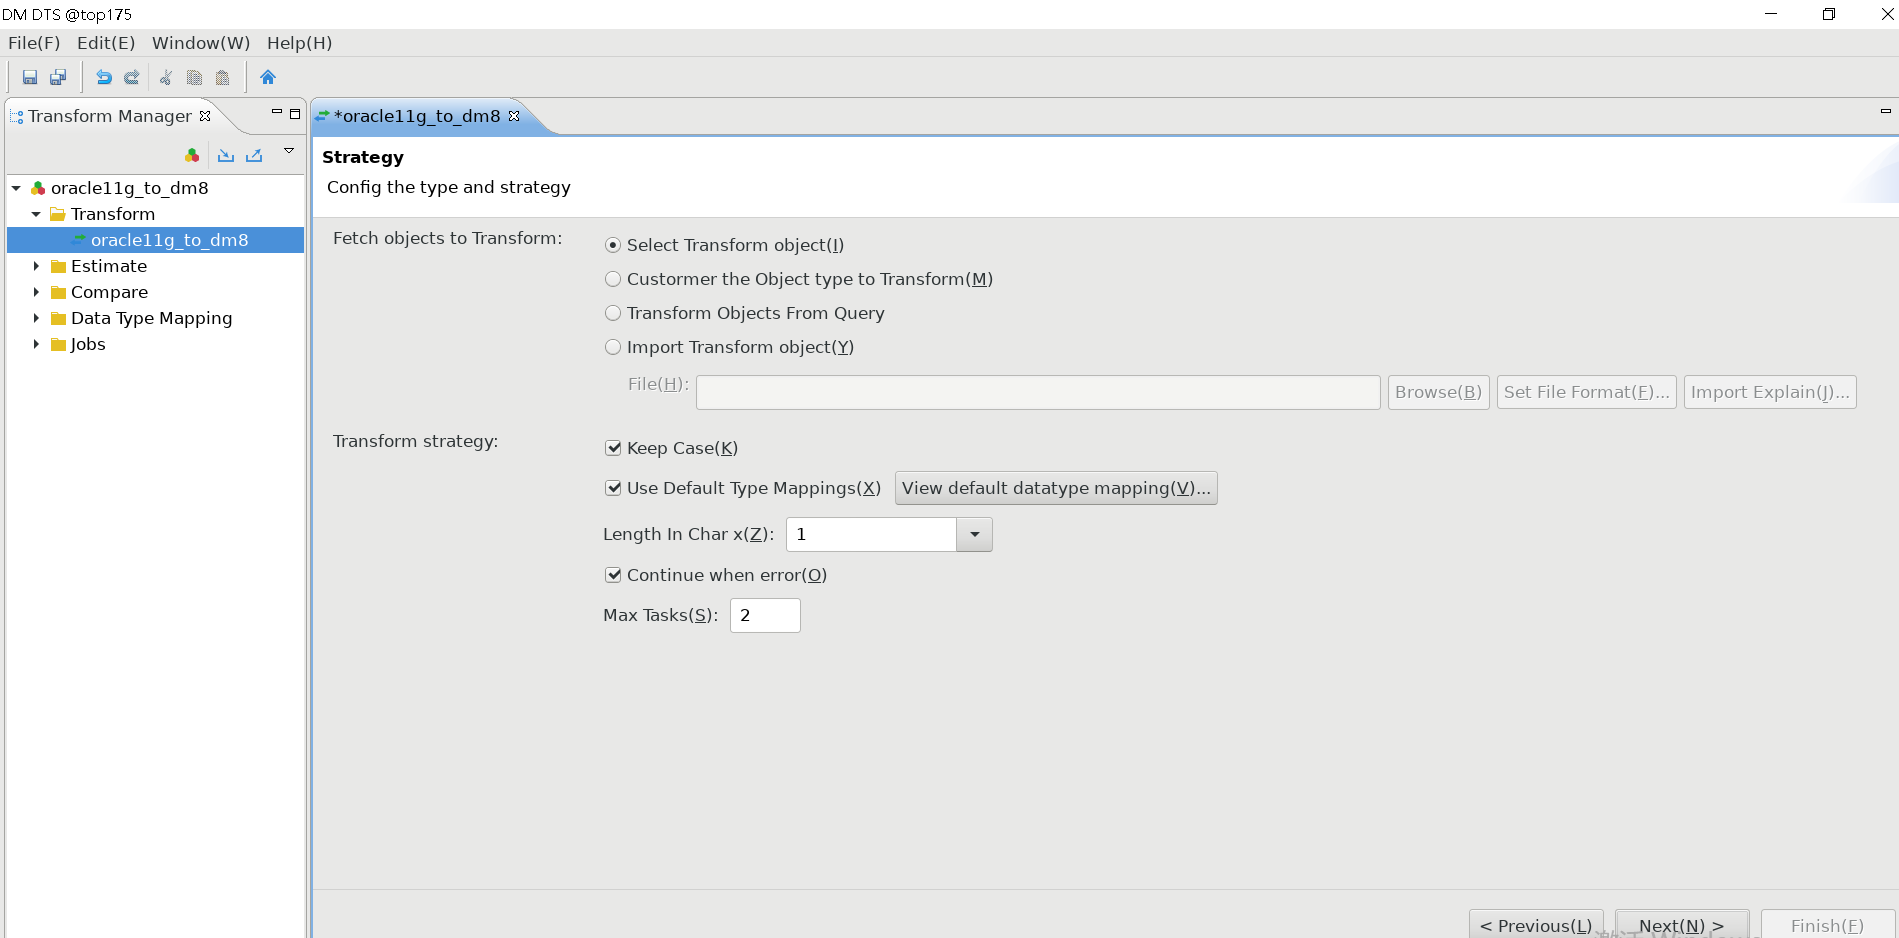Uncheck the Keep Case checkbox
This screenshot has width=1899, height=938.
(x=613, y=448)
